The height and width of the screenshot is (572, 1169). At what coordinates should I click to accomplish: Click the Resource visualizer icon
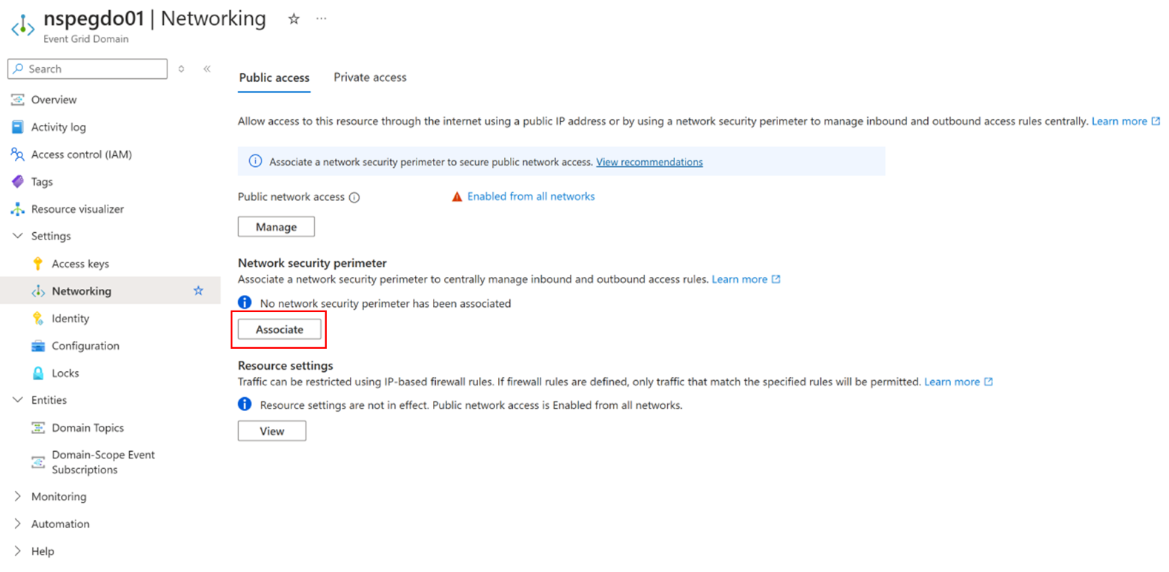18,210
